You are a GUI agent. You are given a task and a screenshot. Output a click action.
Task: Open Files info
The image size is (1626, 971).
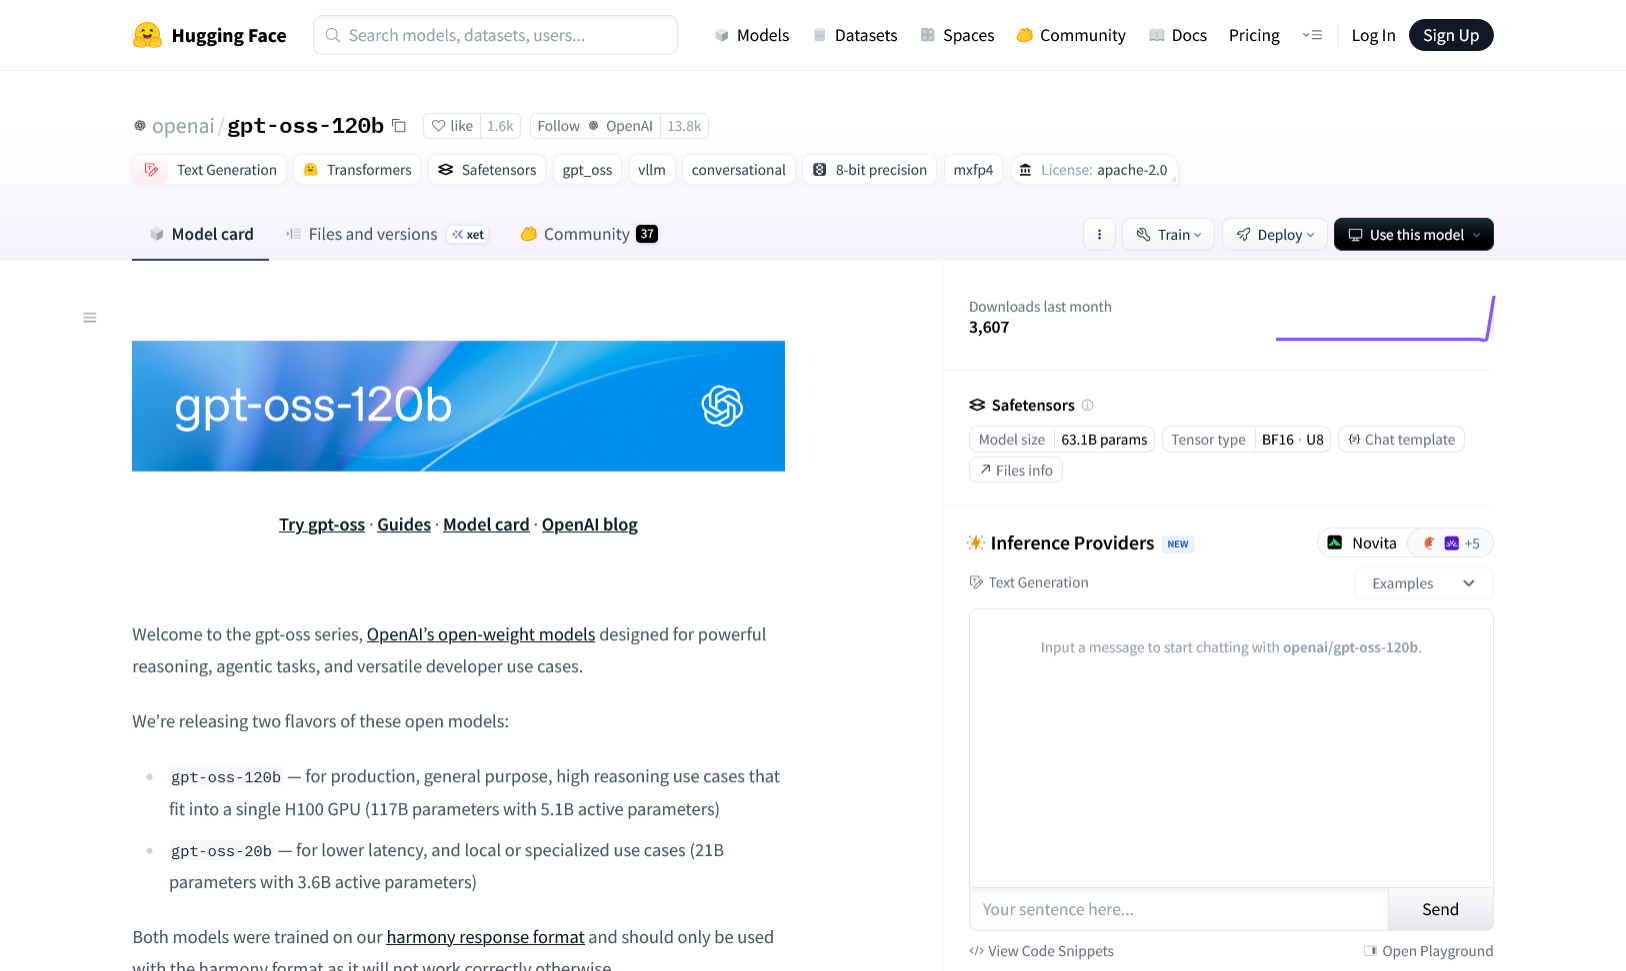1016,470
